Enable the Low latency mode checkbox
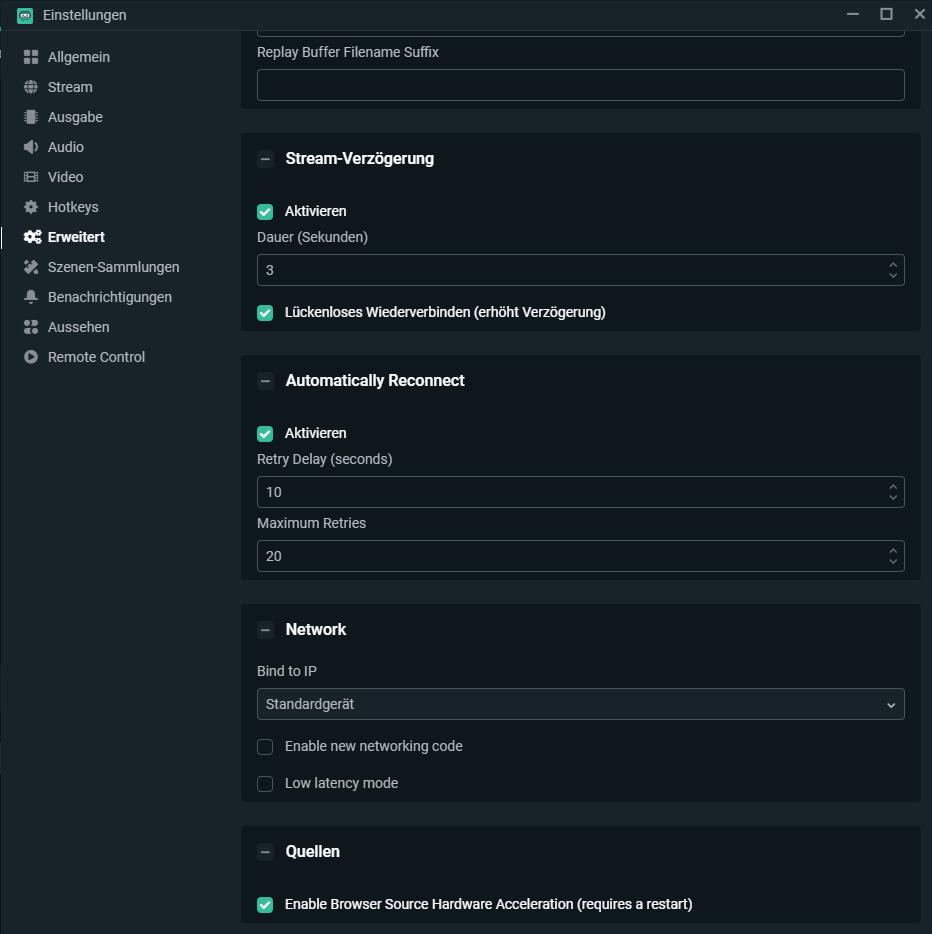Screen dimensions: 932x934 point(265,784)
